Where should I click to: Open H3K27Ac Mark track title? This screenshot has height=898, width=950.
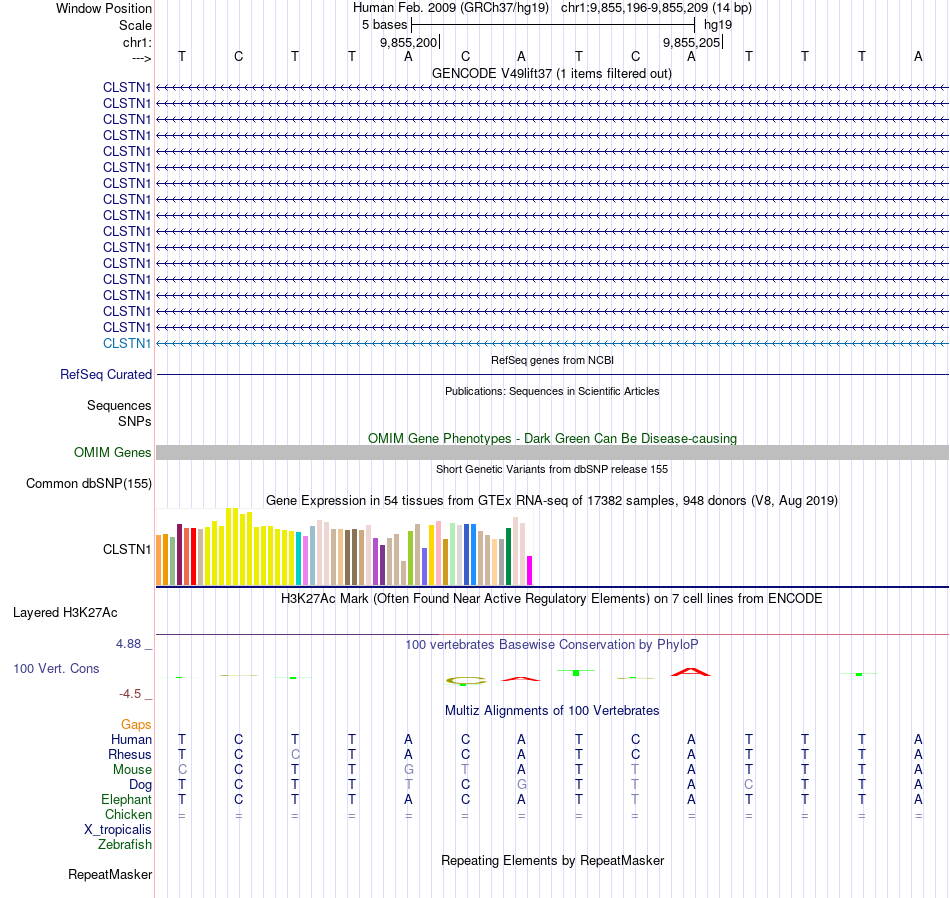point(552,599)
